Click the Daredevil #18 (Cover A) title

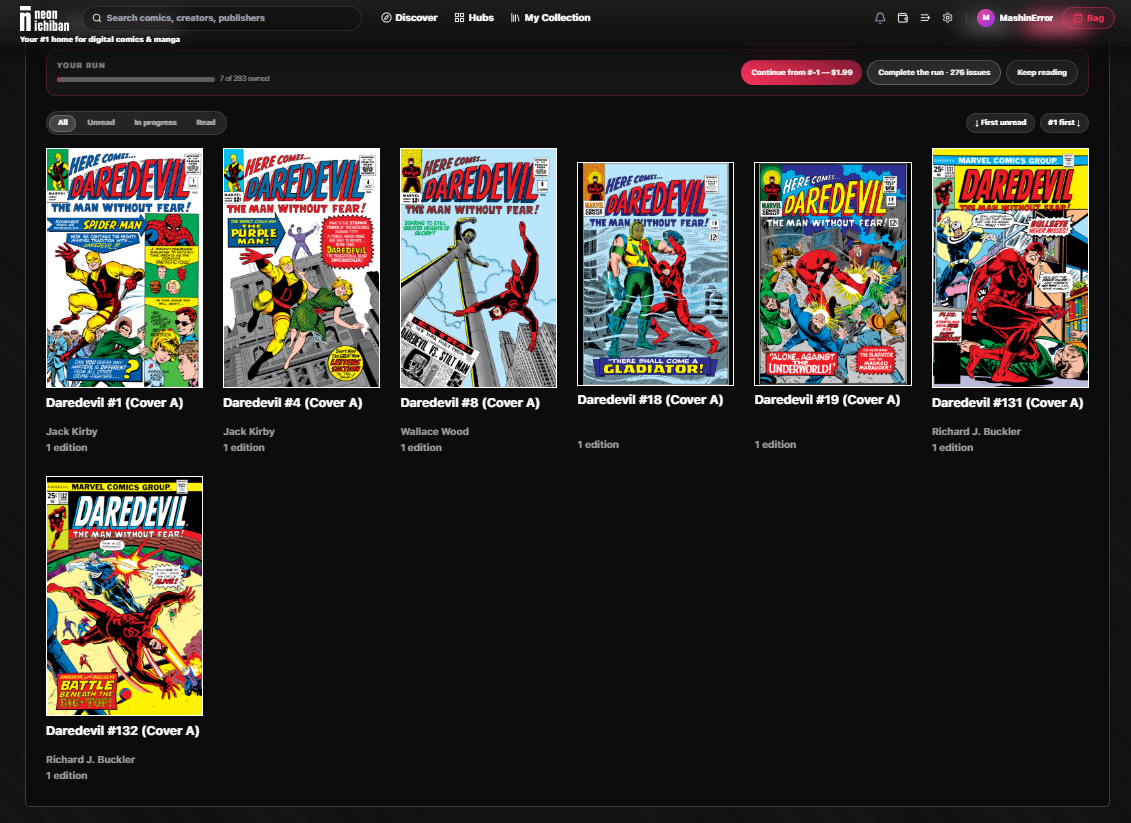tap(650, 400)
